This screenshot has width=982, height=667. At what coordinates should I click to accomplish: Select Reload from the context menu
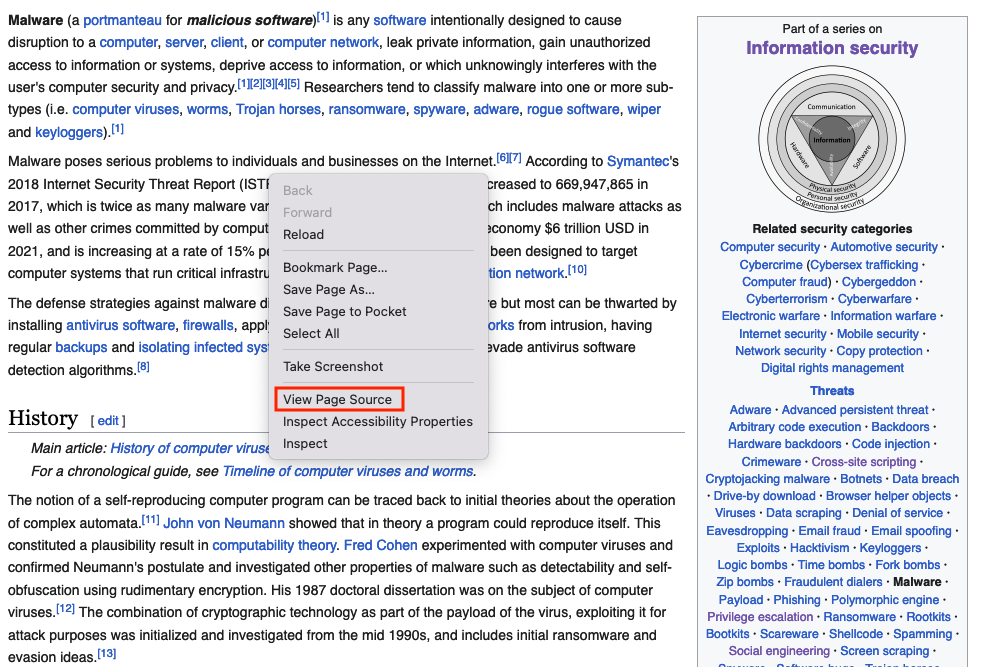[303, 235]
